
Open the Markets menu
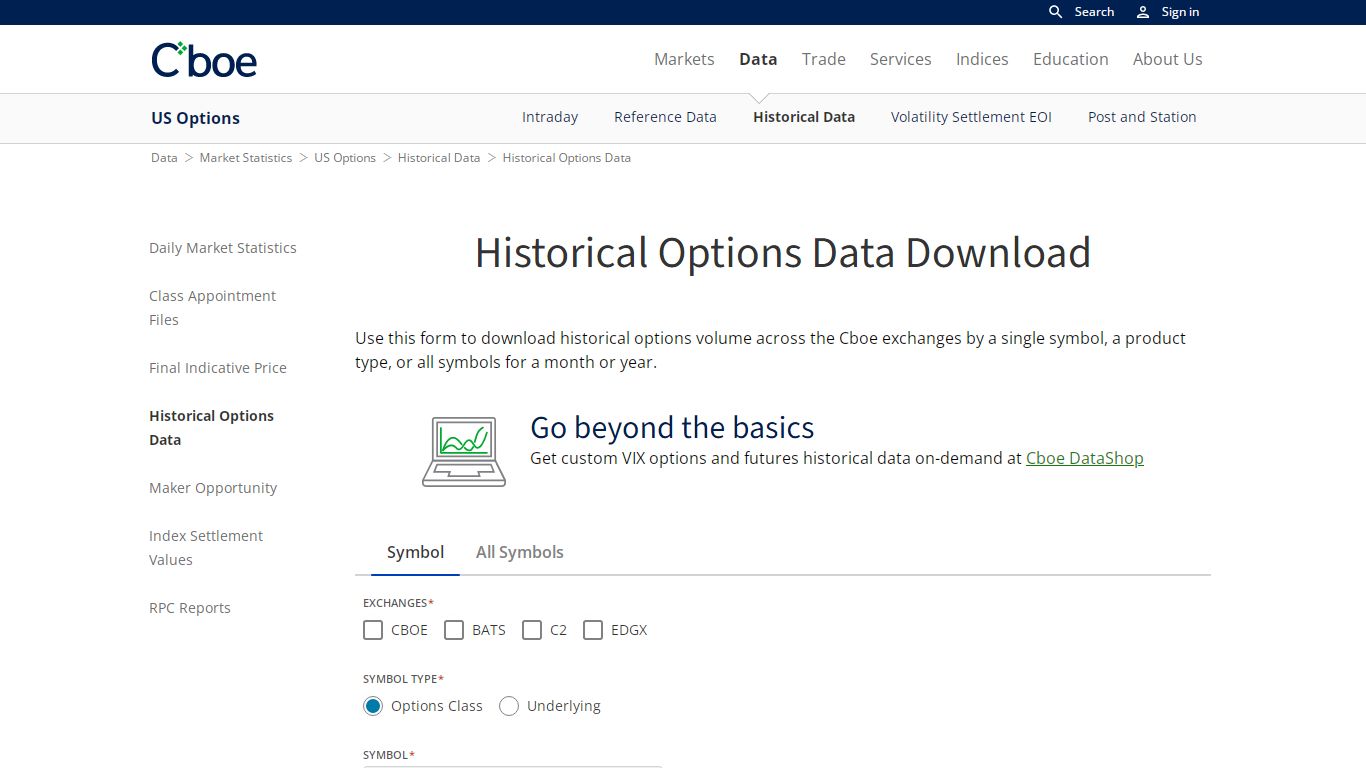[684, 59]
